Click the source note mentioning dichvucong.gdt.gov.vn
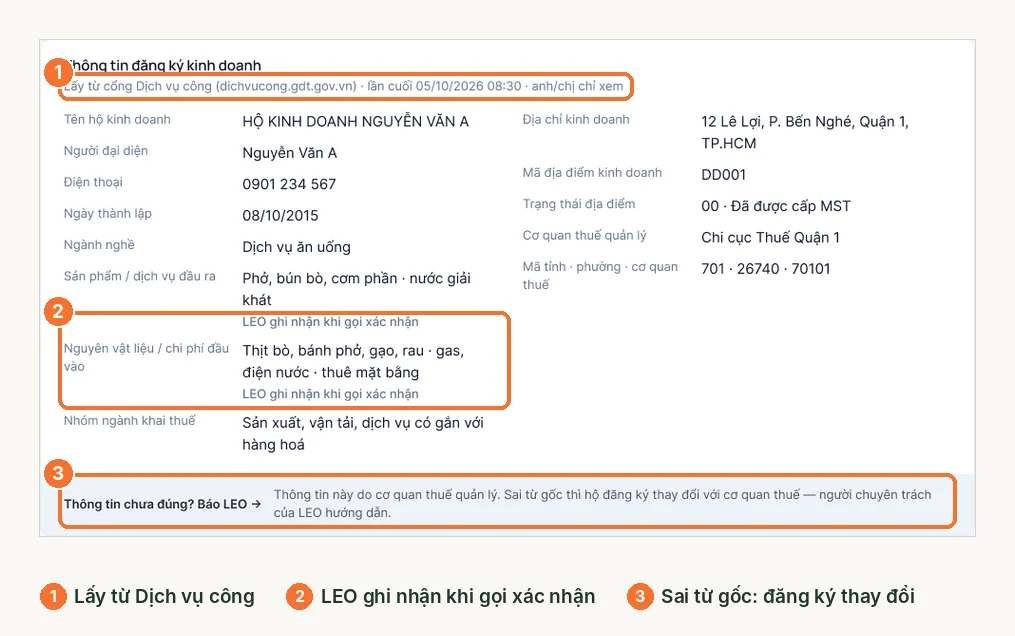 tap(343, 86)
